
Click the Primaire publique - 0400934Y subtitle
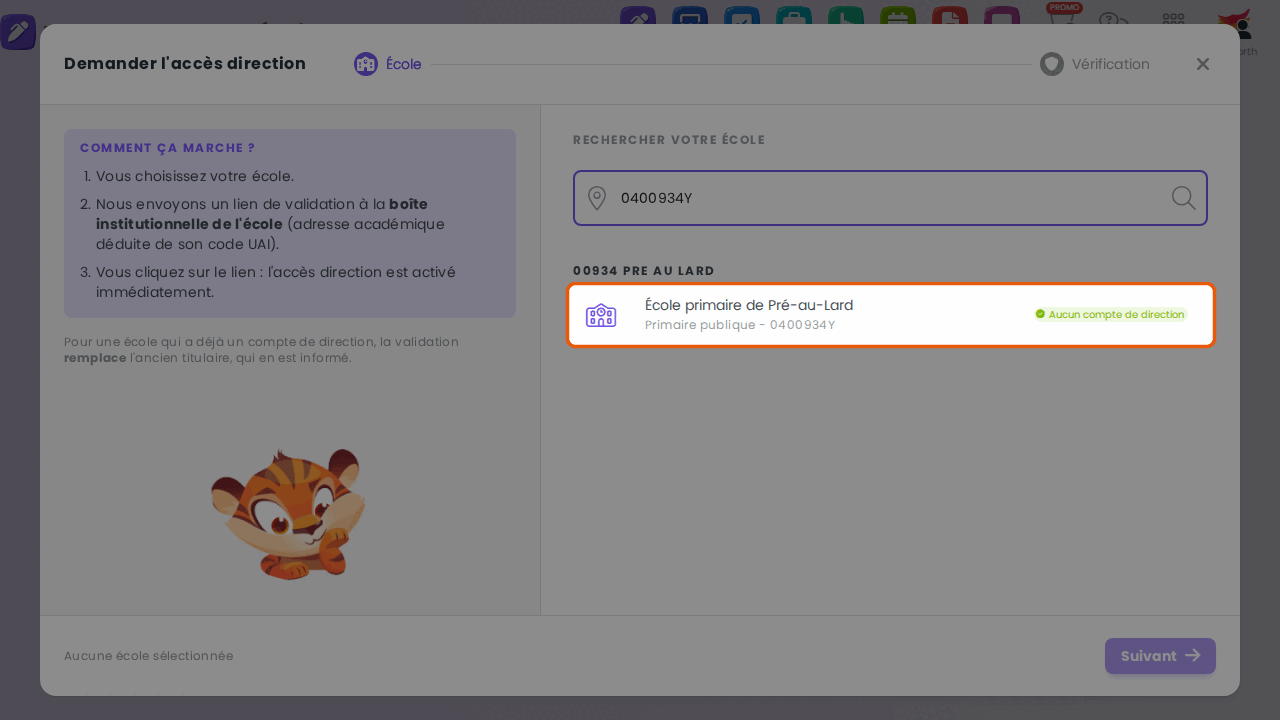tap(740, 325)
